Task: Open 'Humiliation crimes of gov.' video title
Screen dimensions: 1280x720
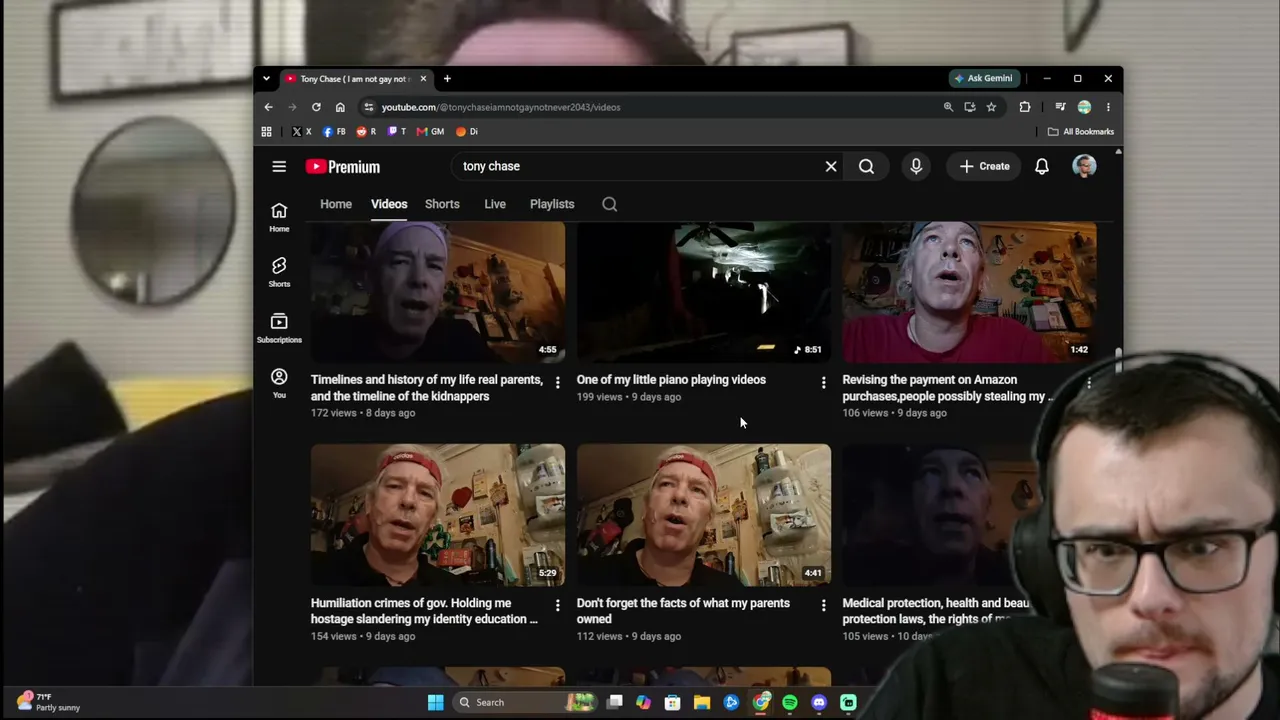Action: (424, 611)
